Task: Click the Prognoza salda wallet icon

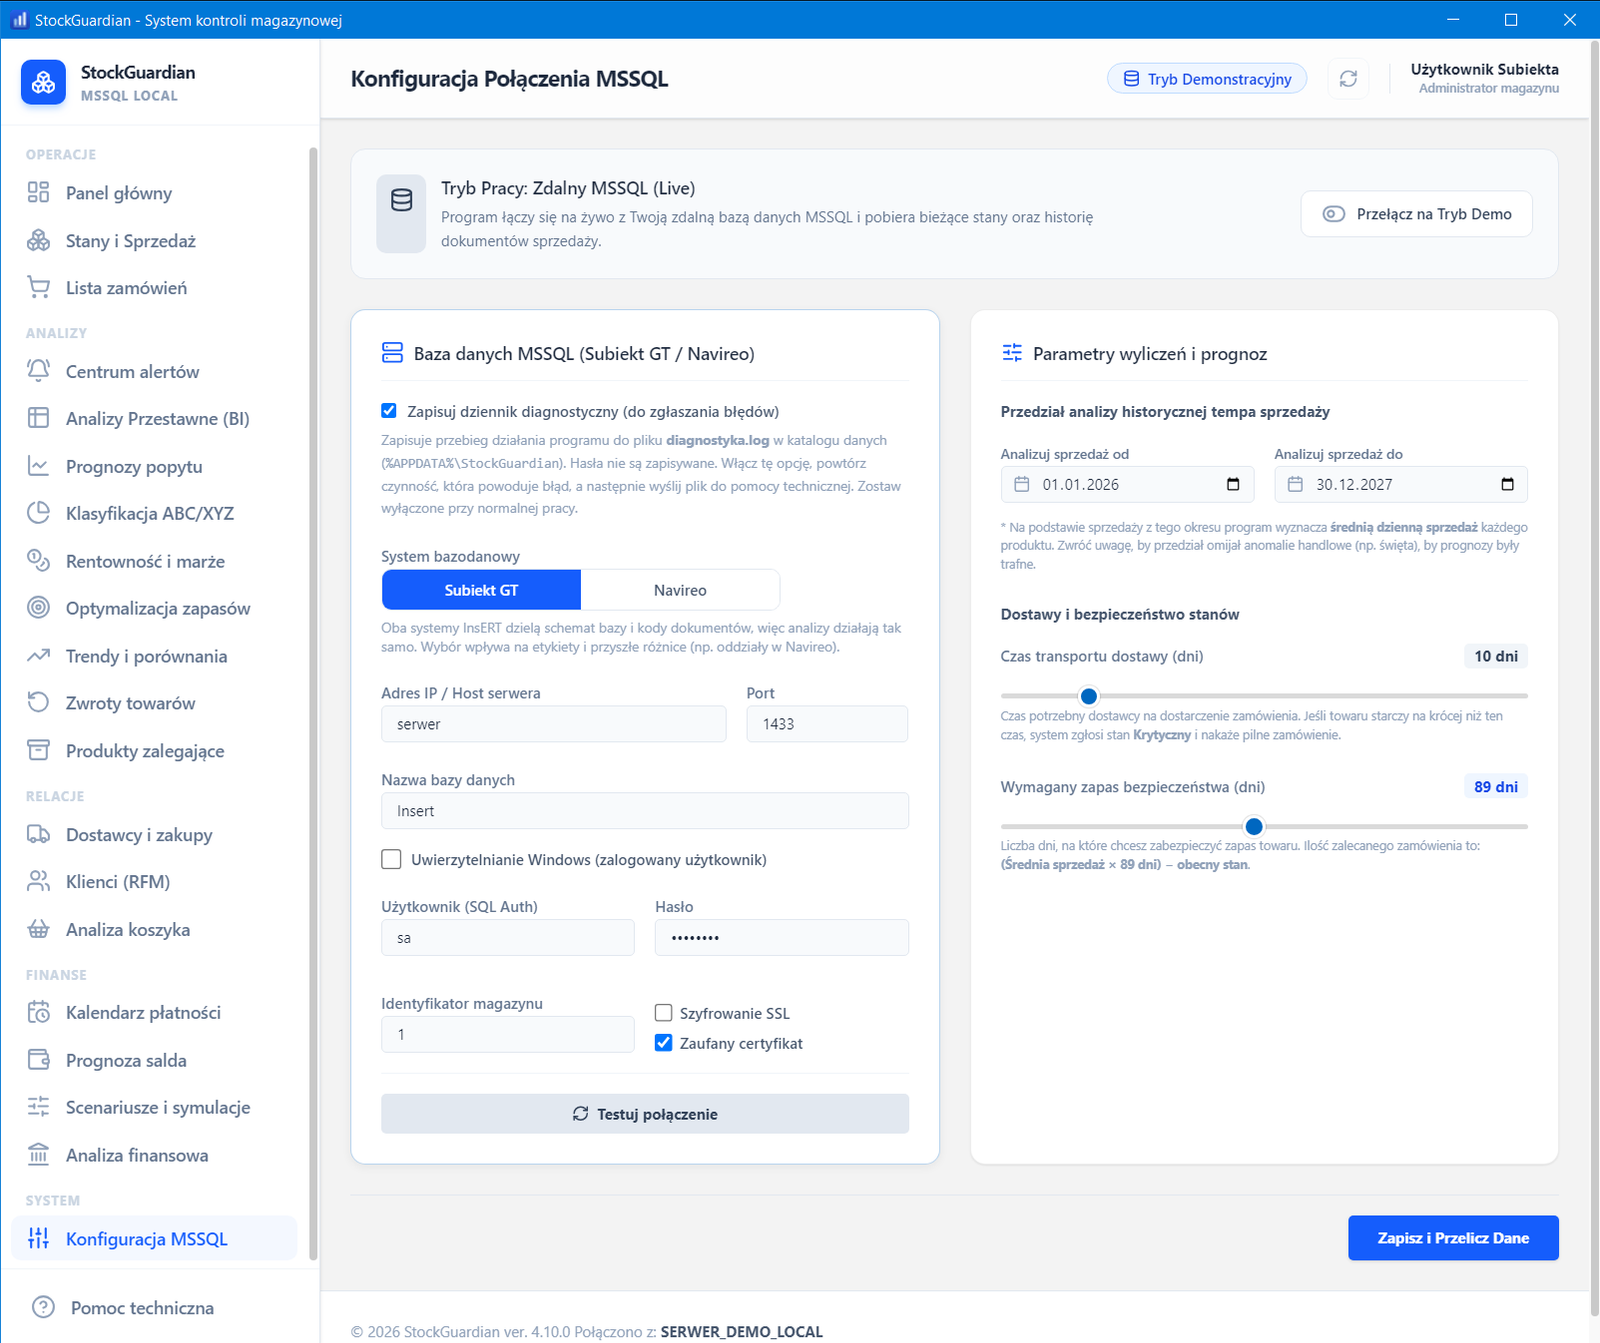Action: (38, 1060)
